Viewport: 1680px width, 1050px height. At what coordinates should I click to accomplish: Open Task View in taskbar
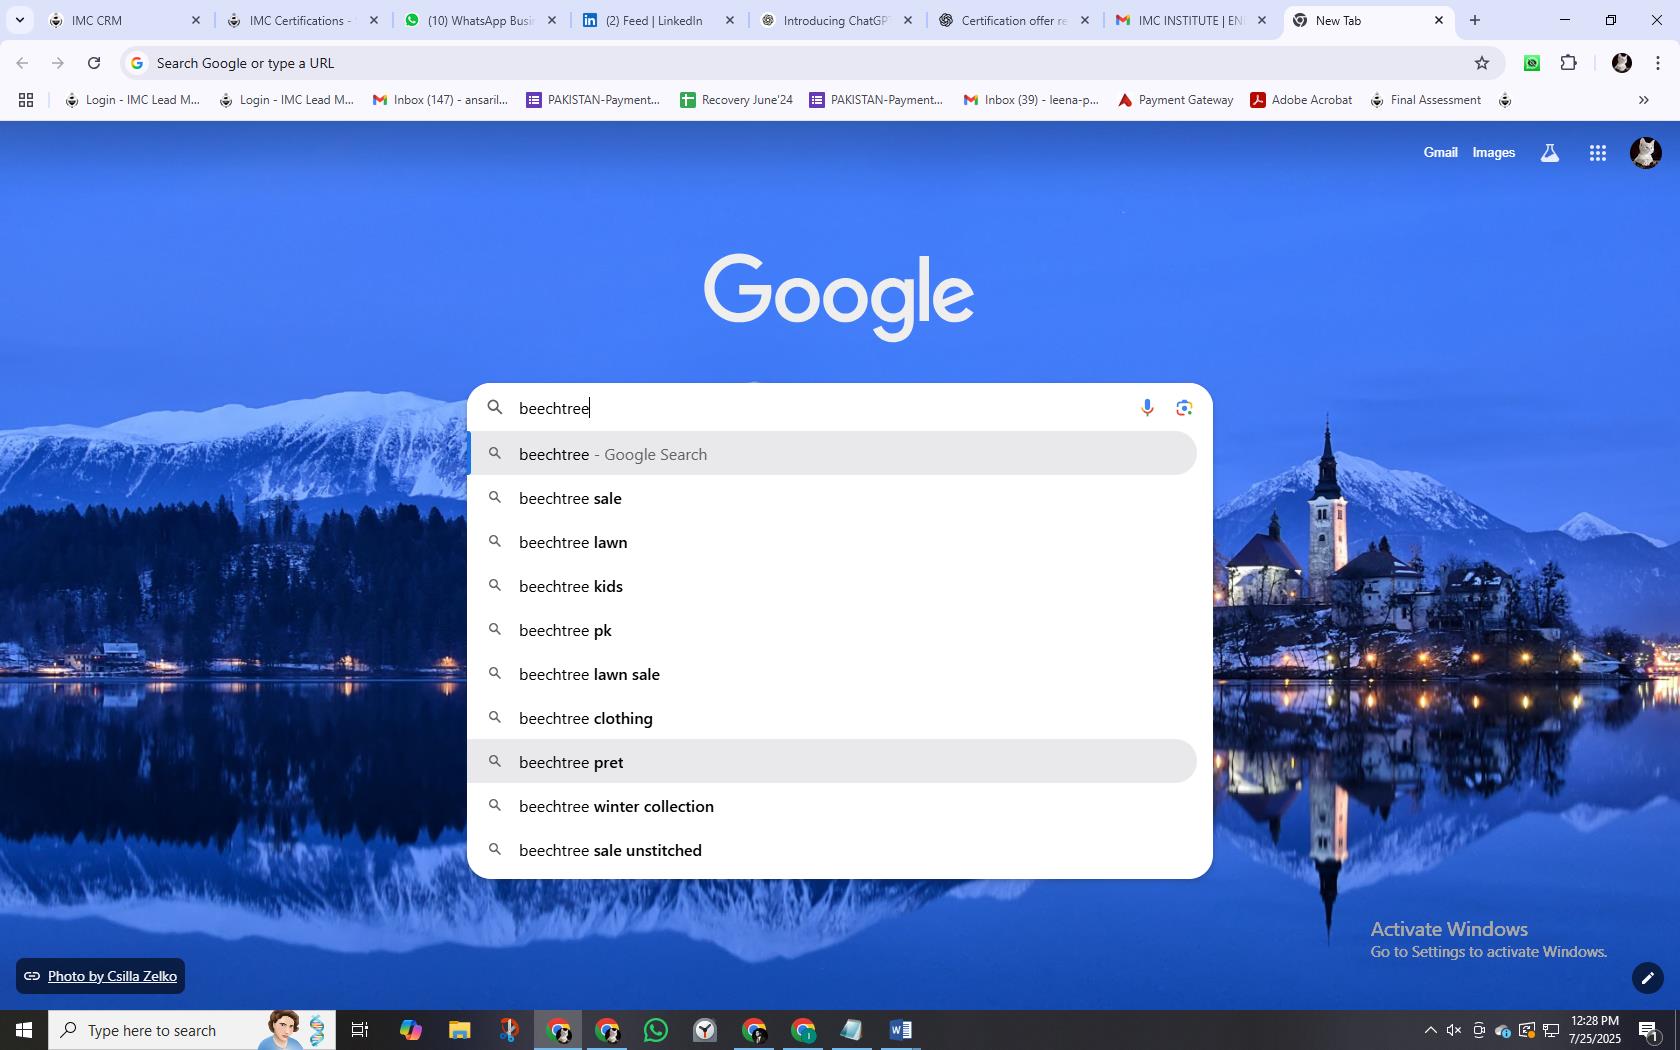coord(360,1030)
